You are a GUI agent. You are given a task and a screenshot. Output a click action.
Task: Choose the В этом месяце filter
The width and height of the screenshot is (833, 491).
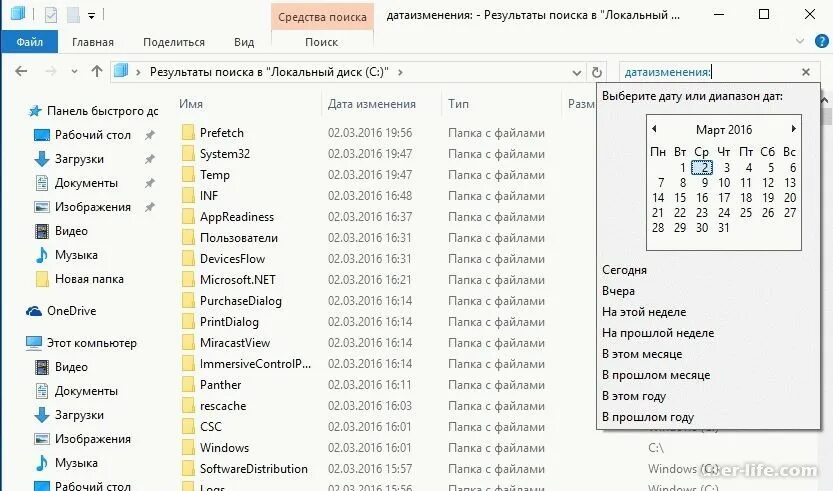coord(642,354)
